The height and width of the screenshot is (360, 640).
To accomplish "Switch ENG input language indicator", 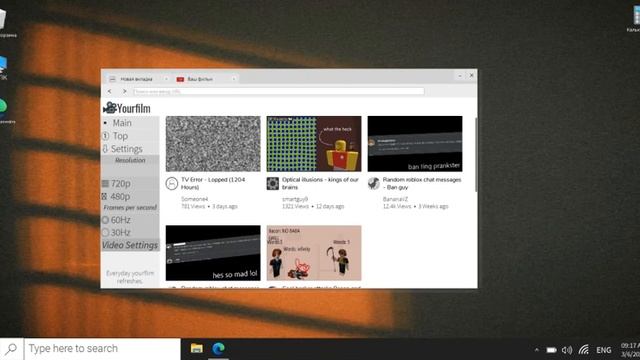I will (x=604, y=350).
